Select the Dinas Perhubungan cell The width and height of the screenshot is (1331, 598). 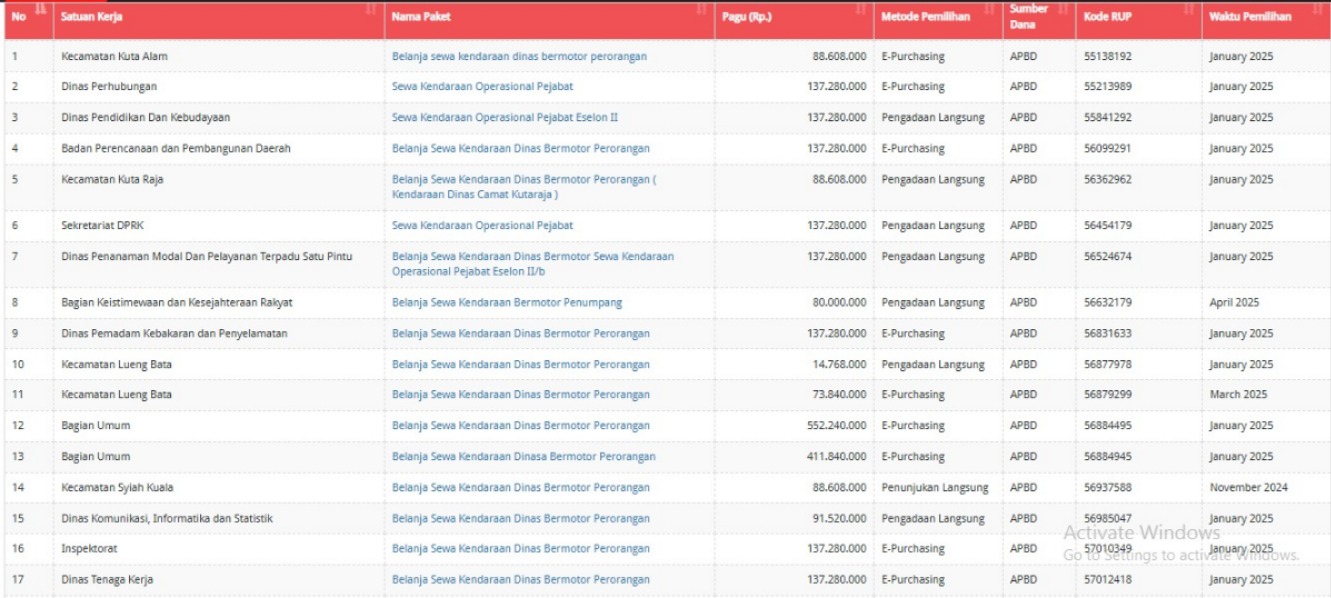click(219, 86)
